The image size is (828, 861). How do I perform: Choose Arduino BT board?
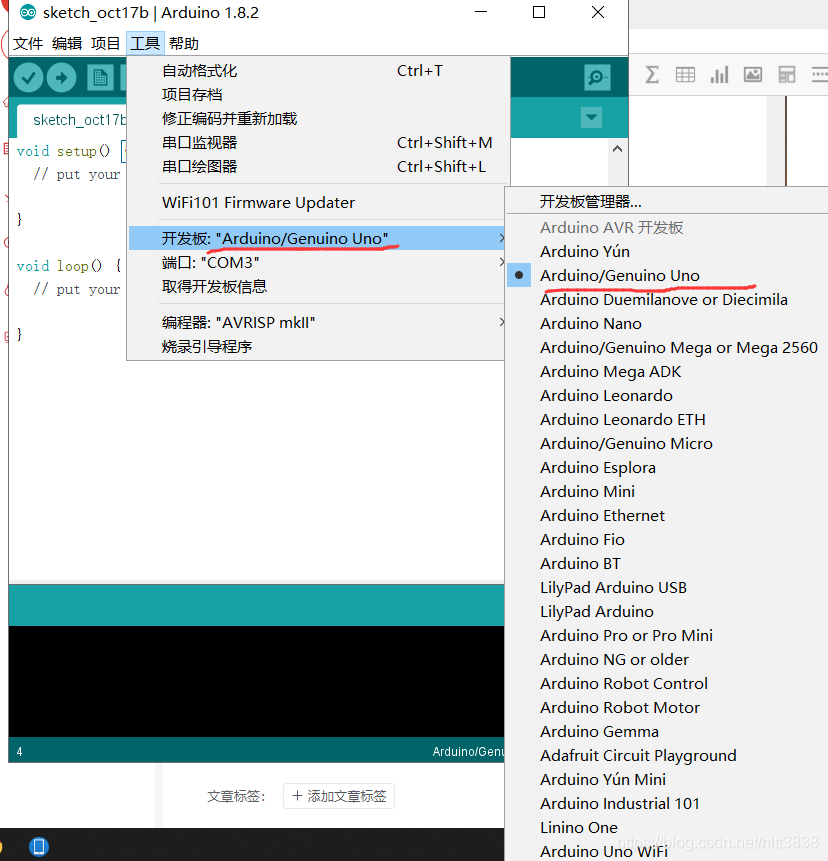(667, 563)
